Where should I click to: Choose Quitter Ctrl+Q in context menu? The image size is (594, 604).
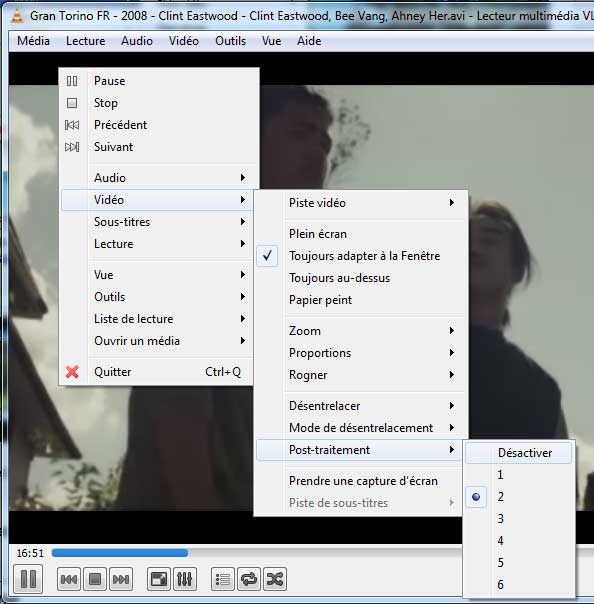point(157,372)
